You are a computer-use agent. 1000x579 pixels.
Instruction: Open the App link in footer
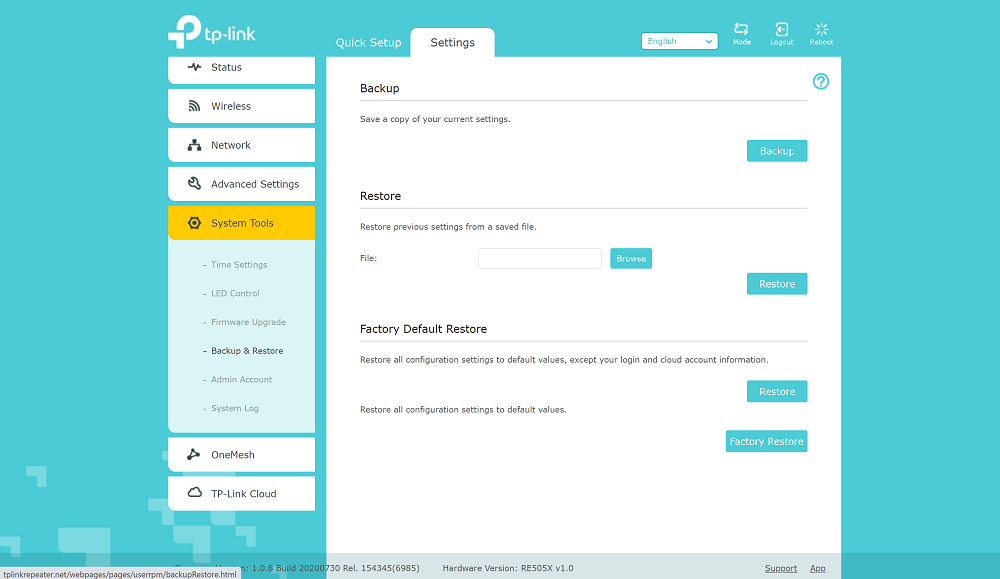pos(818,568)
